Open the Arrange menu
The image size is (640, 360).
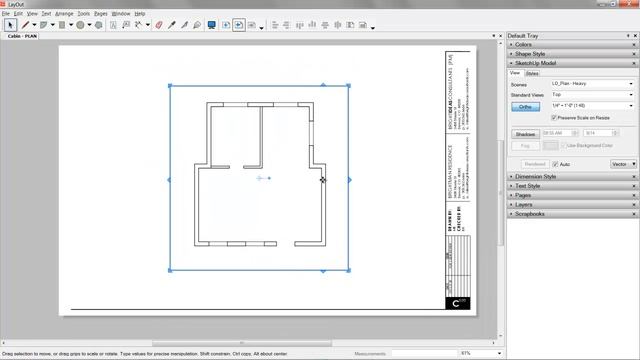coord(64,14)
